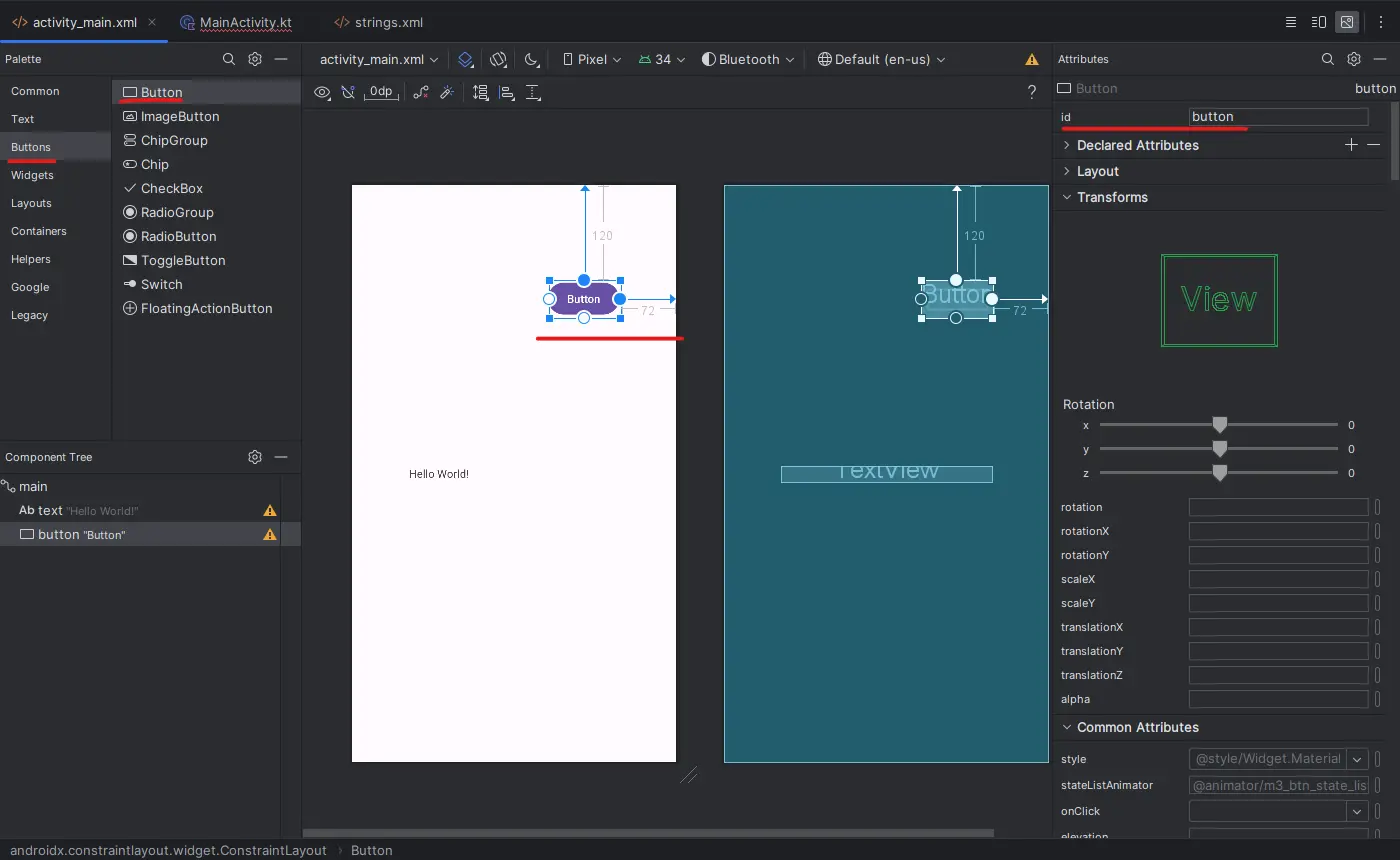Toggle autoconnect magnet icon in toolbar
The image size is (1400, 860).
348,92
